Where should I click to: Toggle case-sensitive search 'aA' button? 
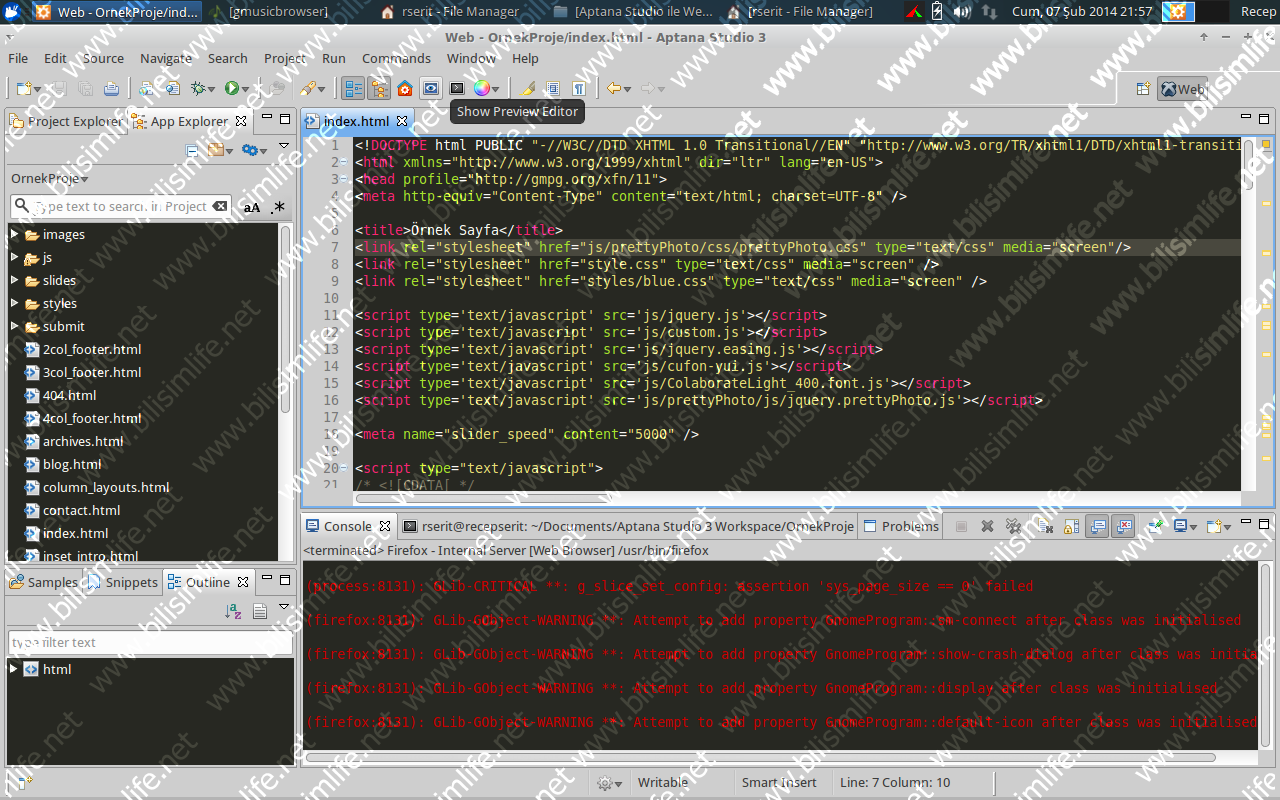tap(252, 207)
